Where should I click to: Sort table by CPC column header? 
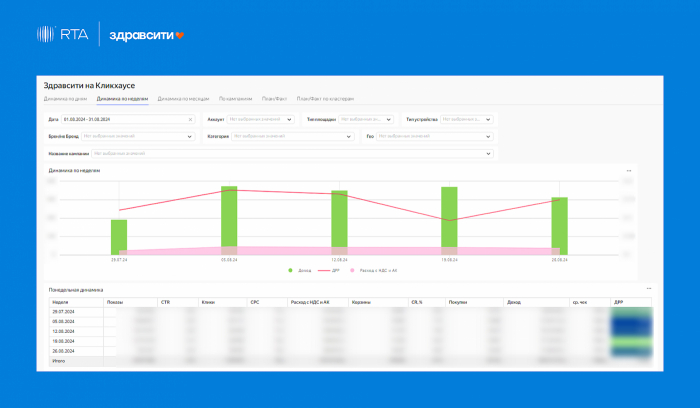267,302
